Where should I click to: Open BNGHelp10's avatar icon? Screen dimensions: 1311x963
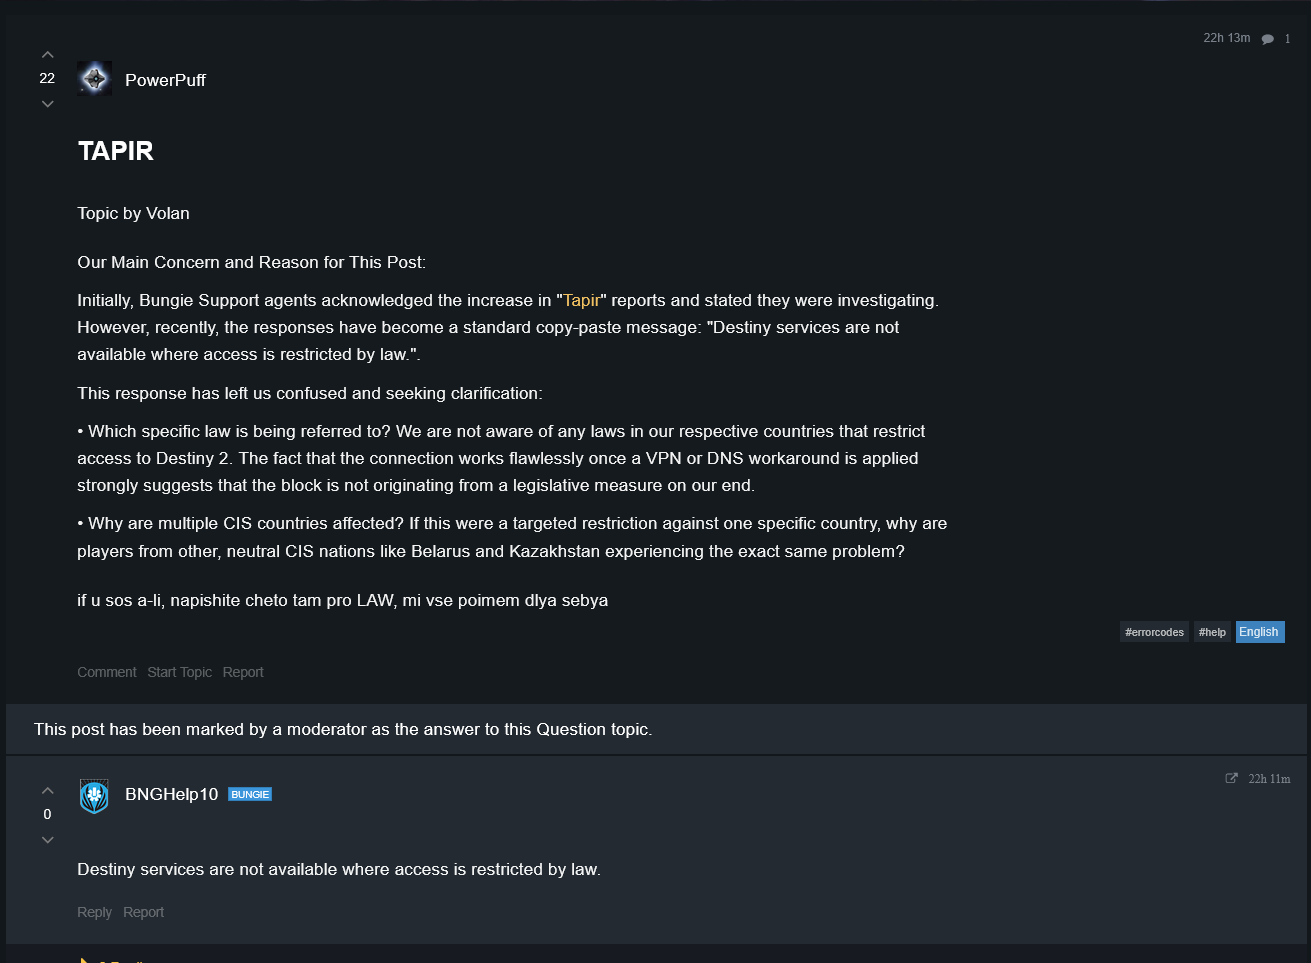[x=94, y=796]
